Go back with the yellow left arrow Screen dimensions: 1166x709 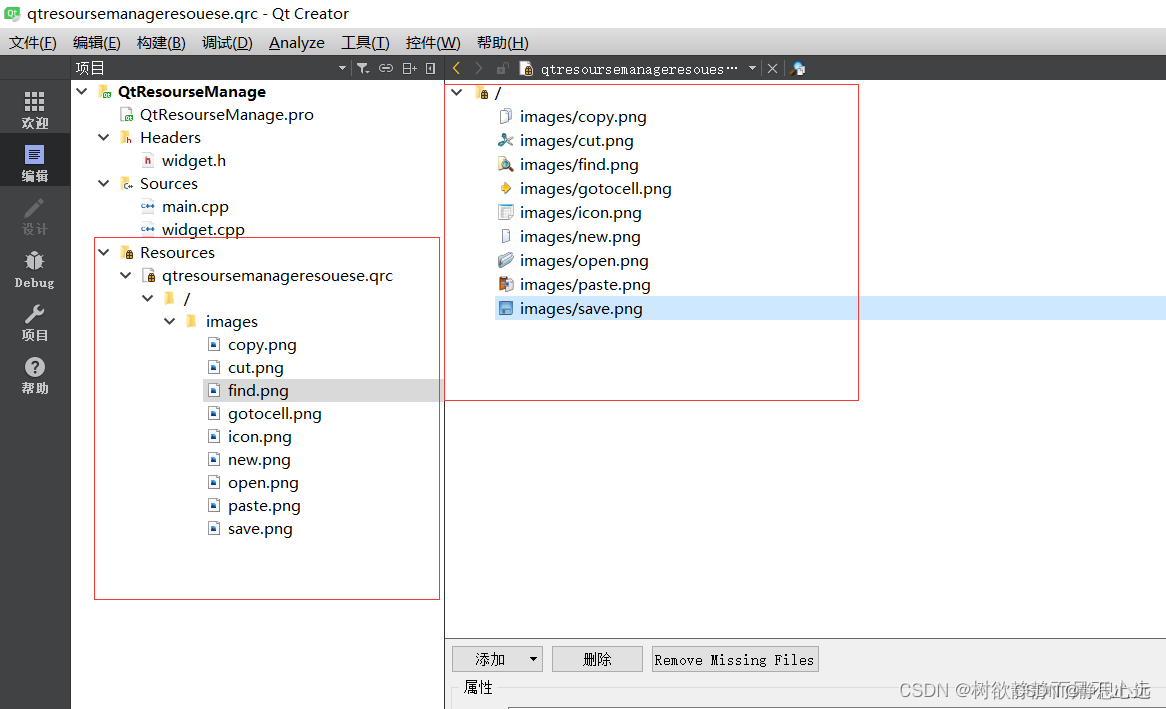(x=457, y=68)
